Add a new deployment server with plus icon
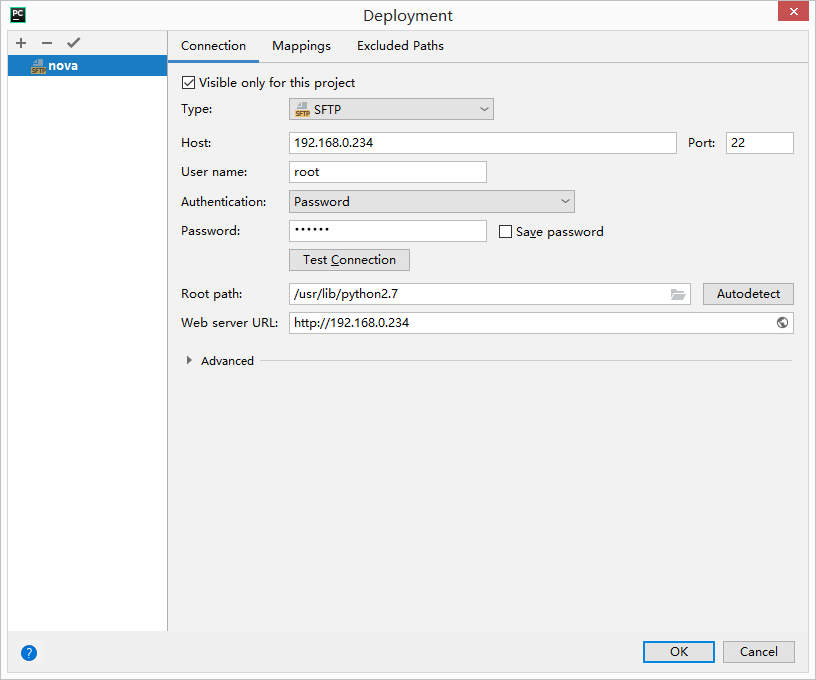816x680 pixels. pyautogui.click(x=21, y=43)
